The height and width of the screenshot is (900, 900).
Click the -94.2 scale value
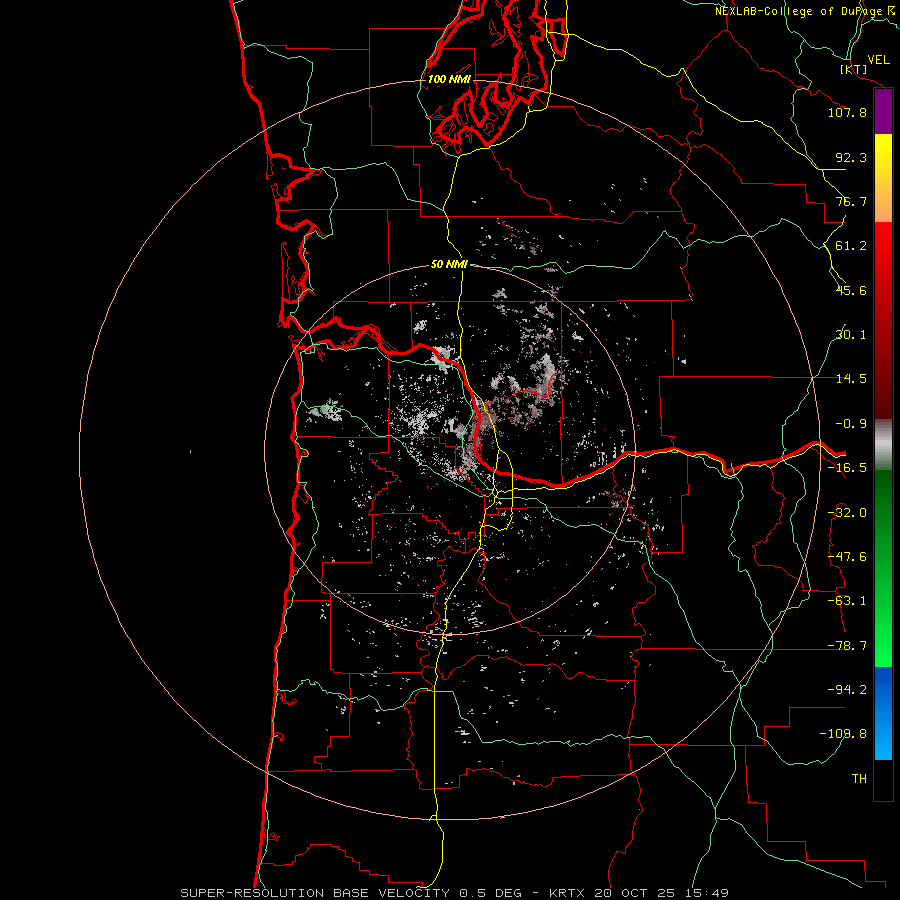[847, 689]
